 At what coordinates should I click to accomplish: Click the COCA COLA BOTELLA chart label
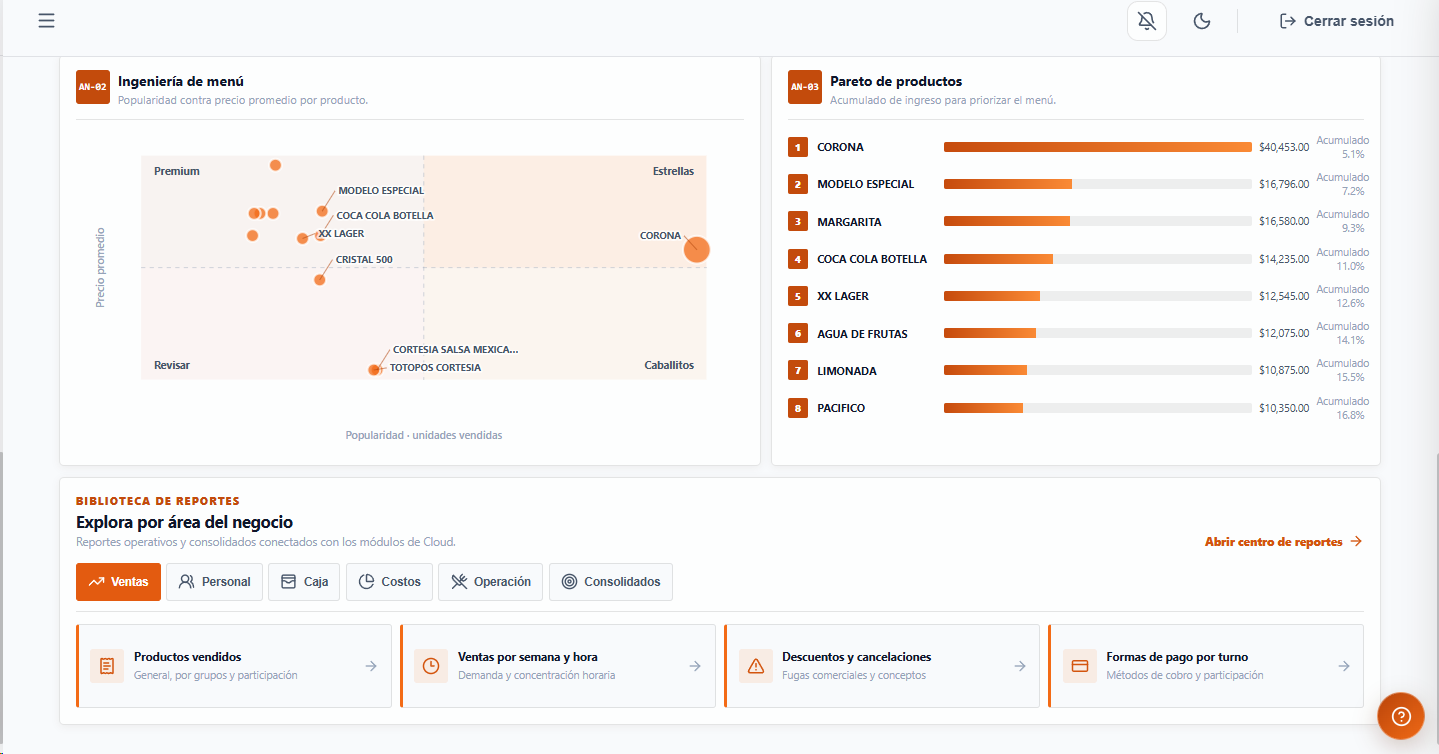(x=385, y=215)
